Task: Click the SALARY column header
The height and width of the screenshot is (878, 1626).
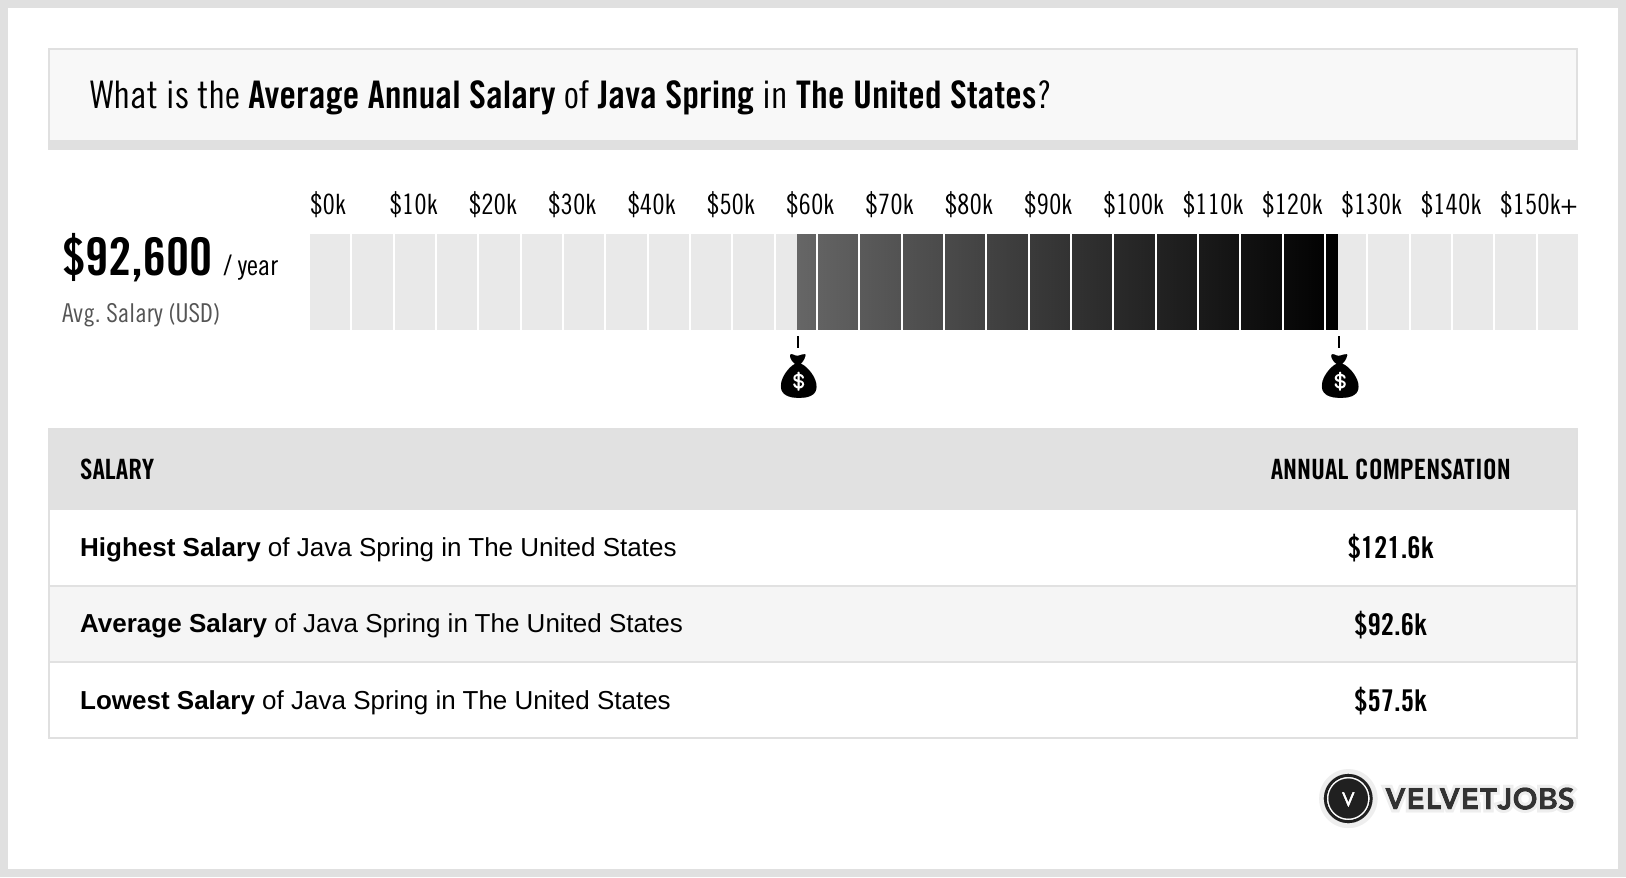Action: (117, 470)
